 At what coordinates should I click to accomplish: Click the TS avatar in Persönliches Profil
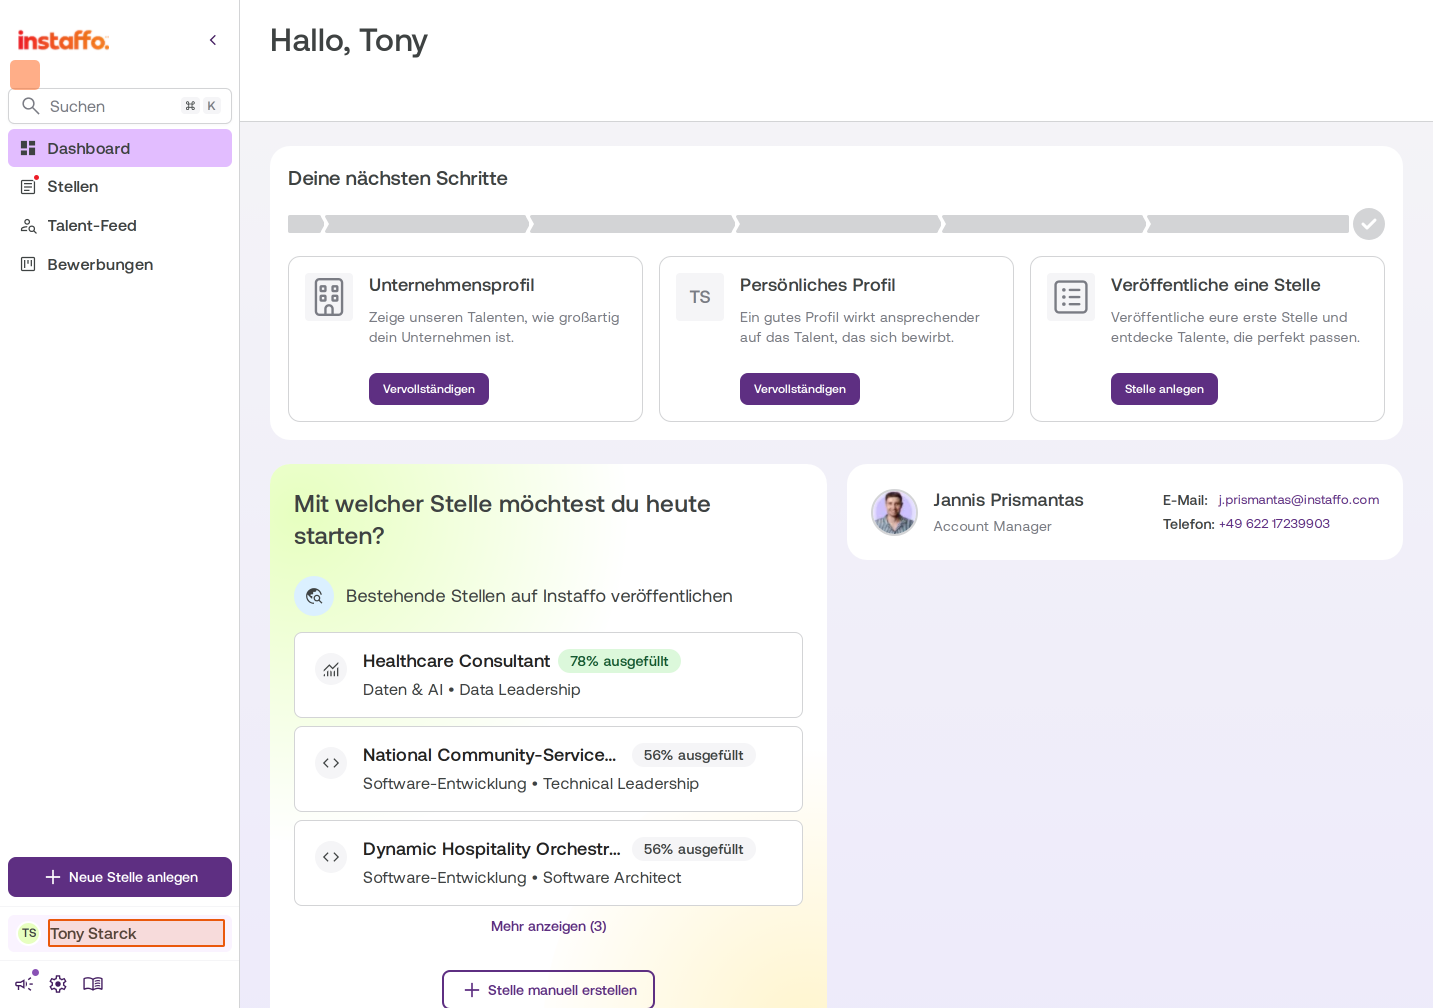pos(700,297)
